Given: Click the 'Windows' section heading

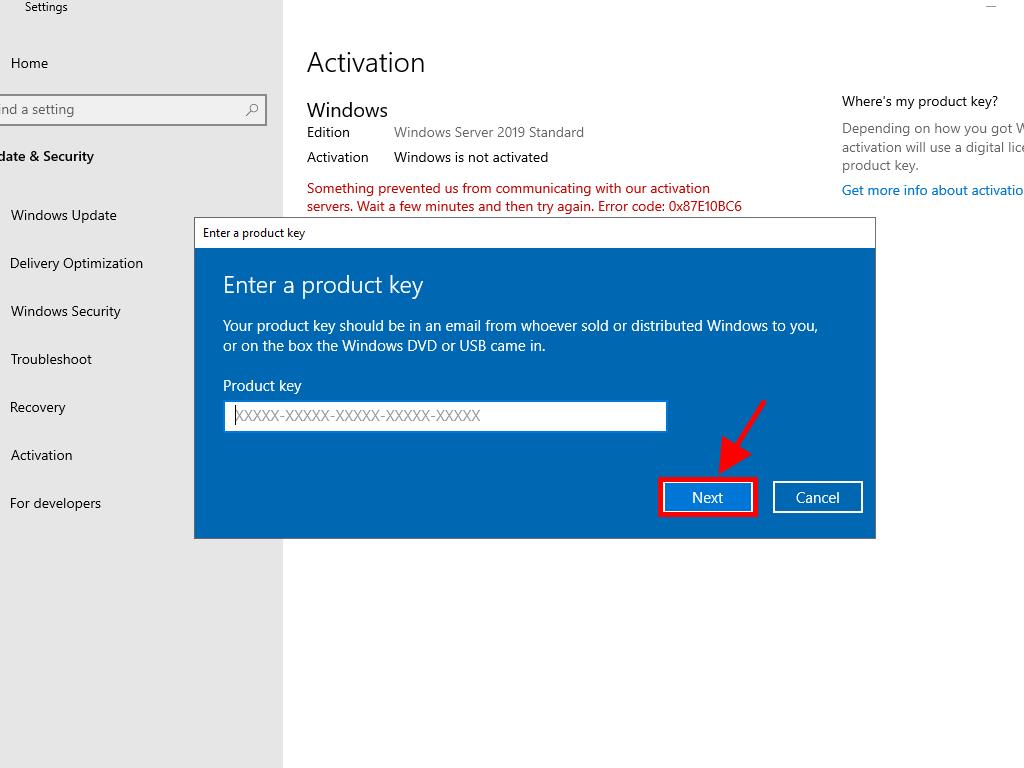Looking at the screenshot, I should 347,110.
